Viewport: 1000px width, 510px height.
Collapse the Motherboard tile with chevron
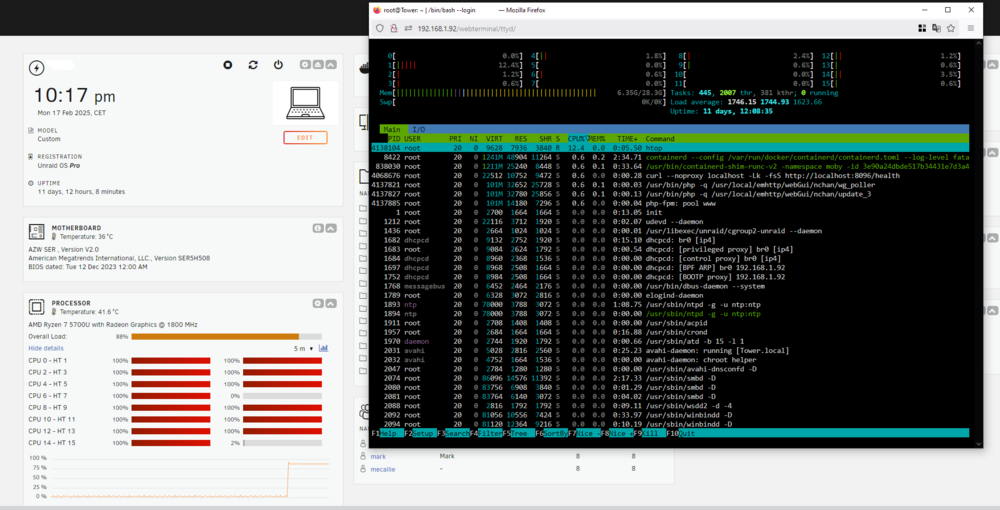tap(330, 228)
